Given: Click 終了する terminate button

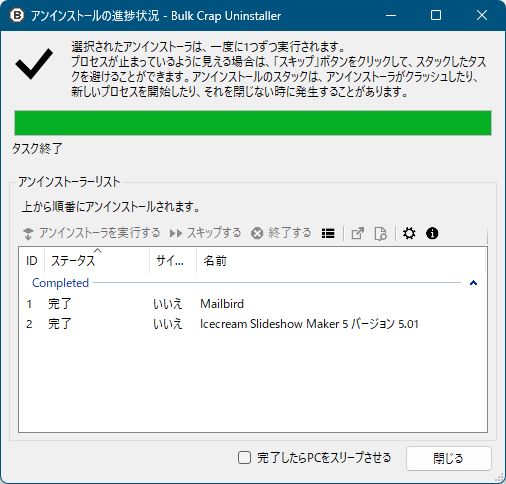Looking at the screenshot, I should coord(281,233).
